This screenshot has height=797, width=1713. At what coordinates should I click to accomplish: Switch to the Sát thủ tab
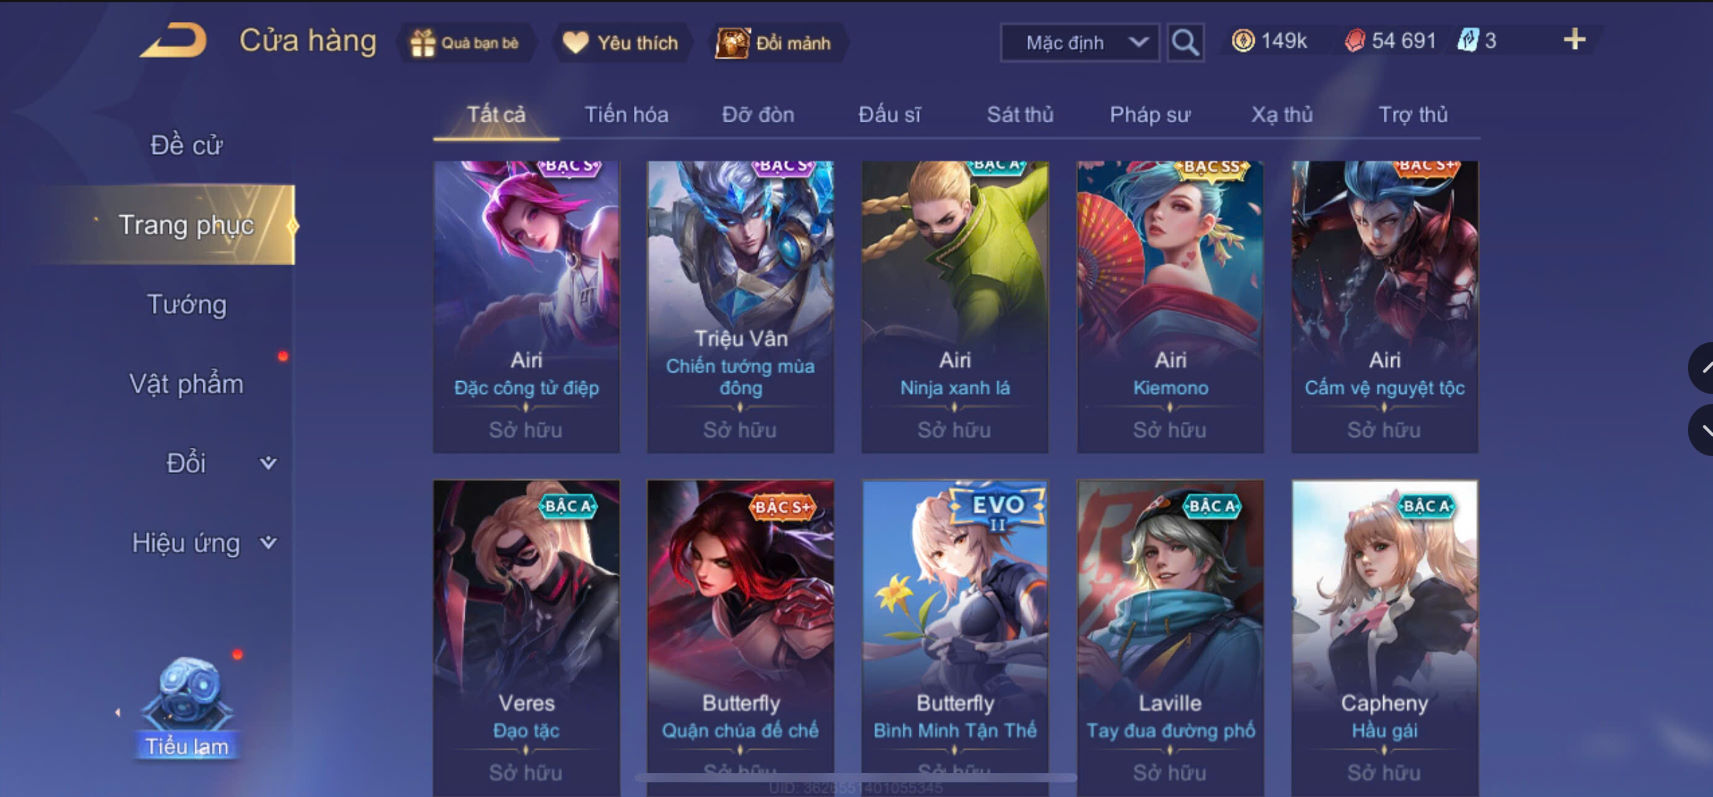[1020, 115]
